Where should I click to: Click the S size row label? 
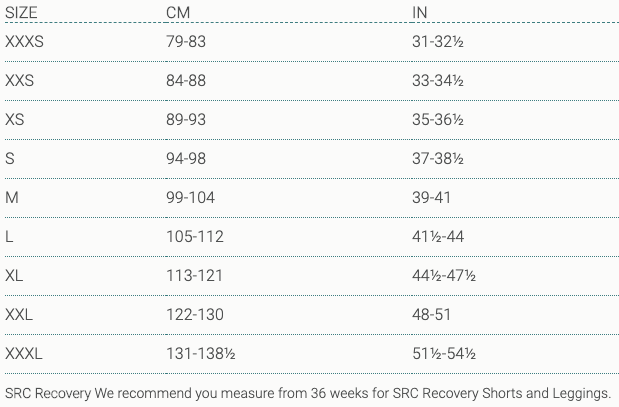(x=10, y=159)
